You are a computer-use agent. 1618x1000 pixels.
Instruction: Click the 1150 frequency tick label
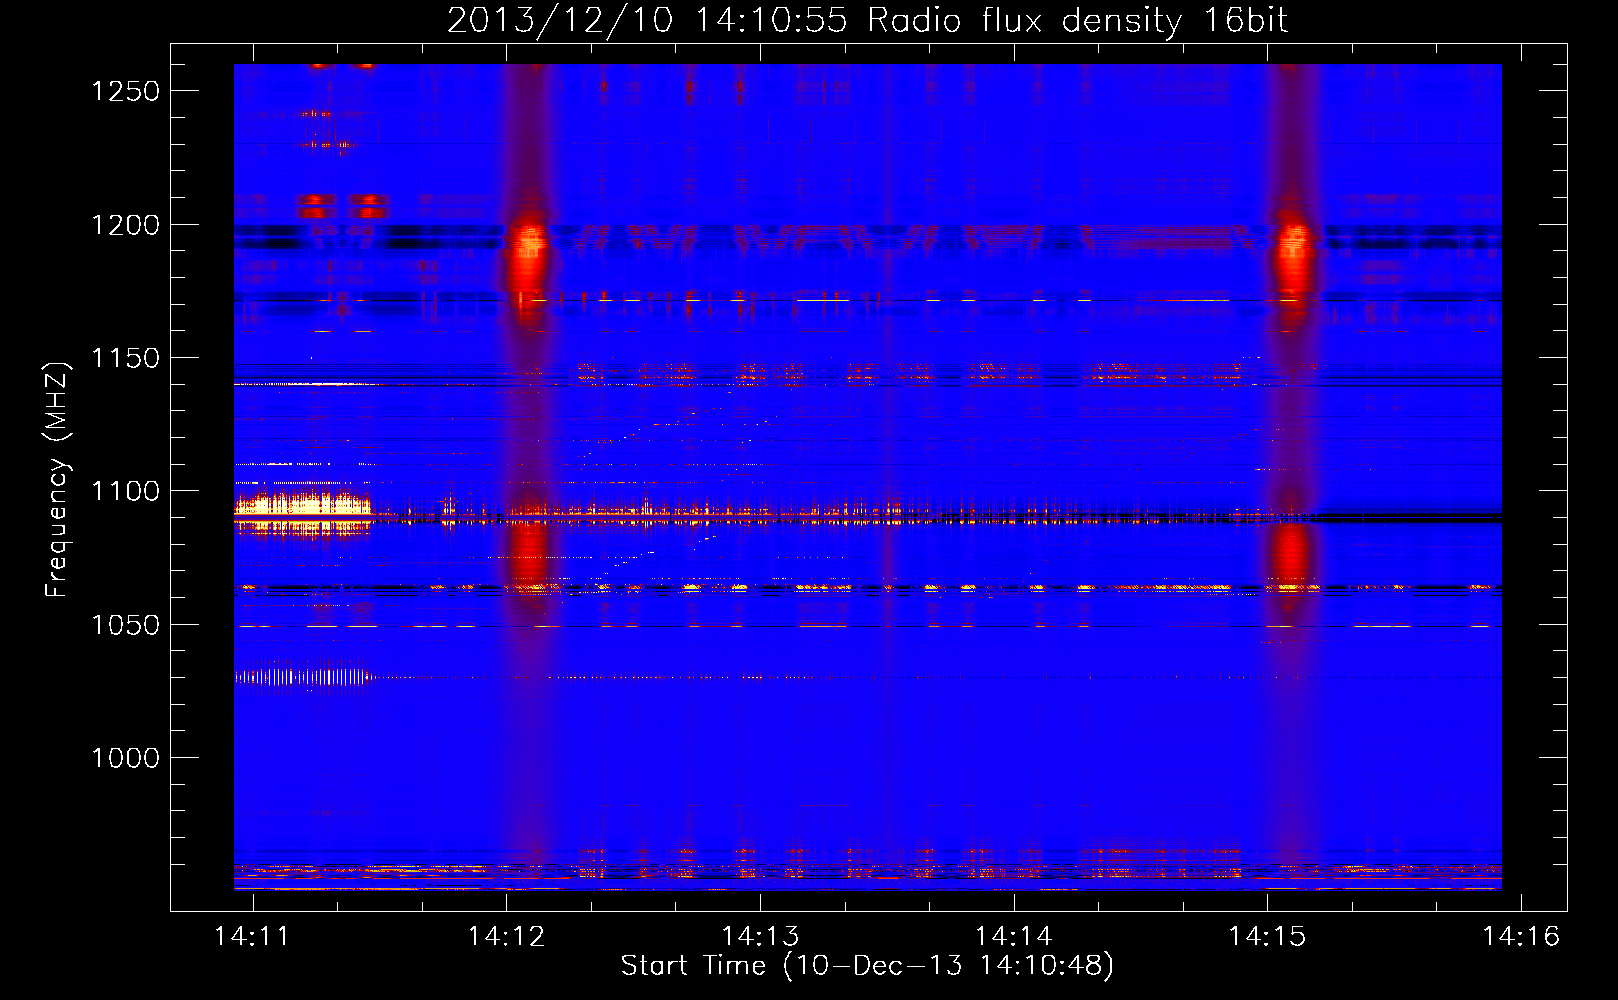pos(126,358)
